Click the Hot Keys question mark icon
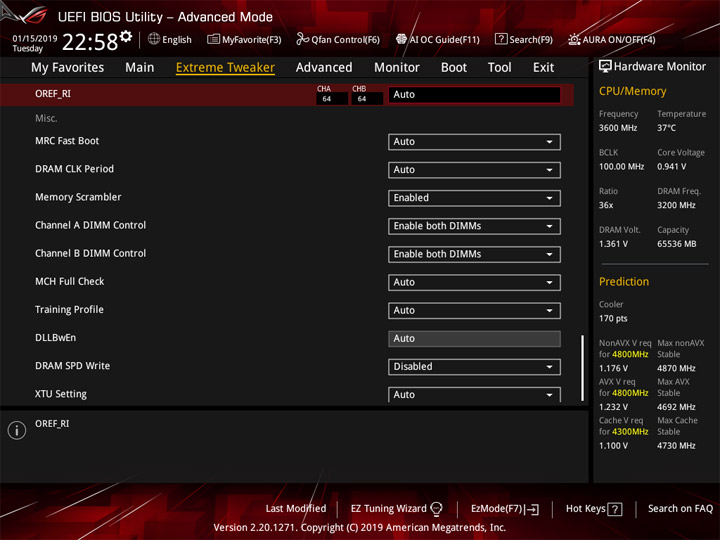 click(x=615, y=509)
